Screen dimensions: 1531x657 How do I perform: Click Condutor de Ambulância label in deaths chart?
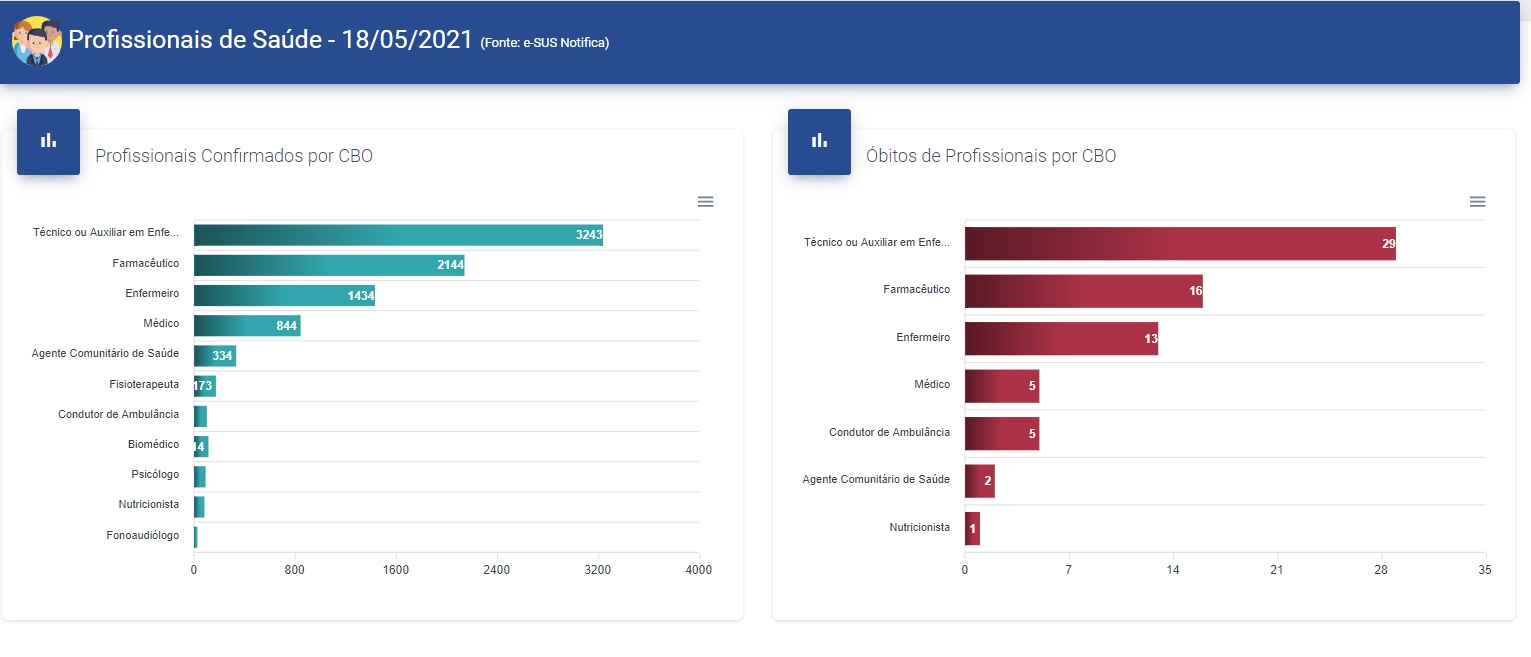889,433
